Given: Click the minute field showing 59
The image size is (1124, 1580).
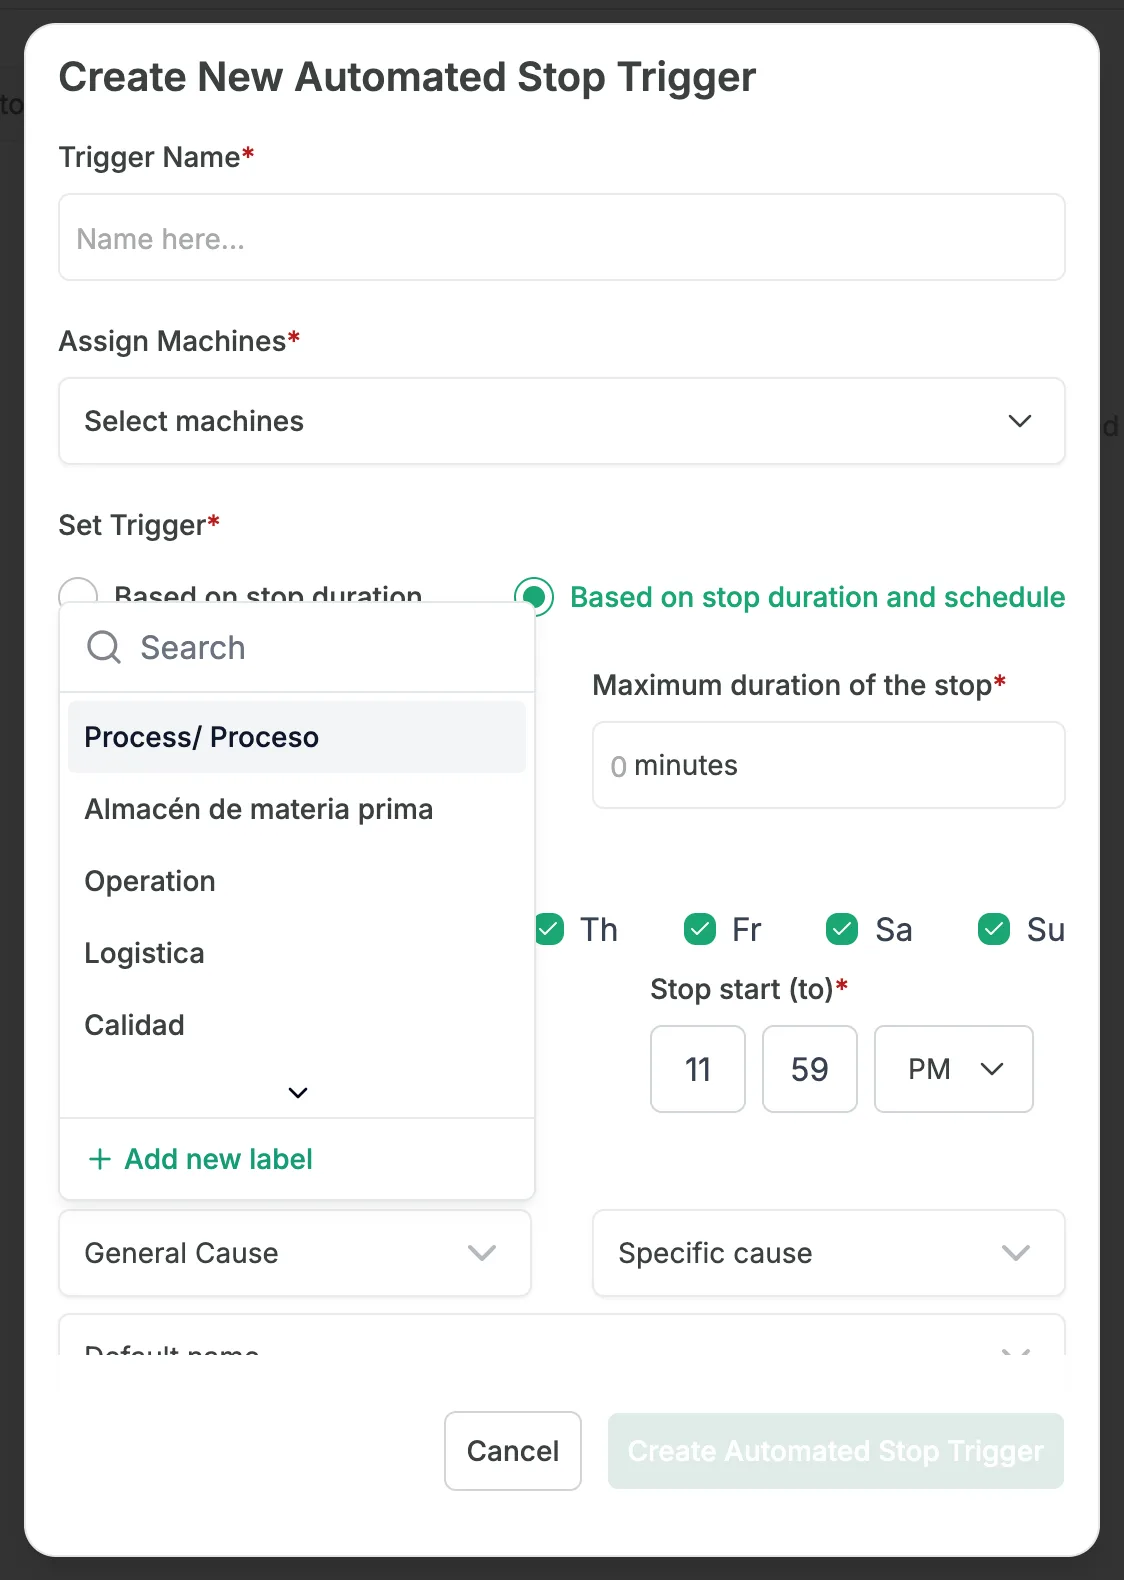Looking at the screenshot, I should pos(810,1069).
